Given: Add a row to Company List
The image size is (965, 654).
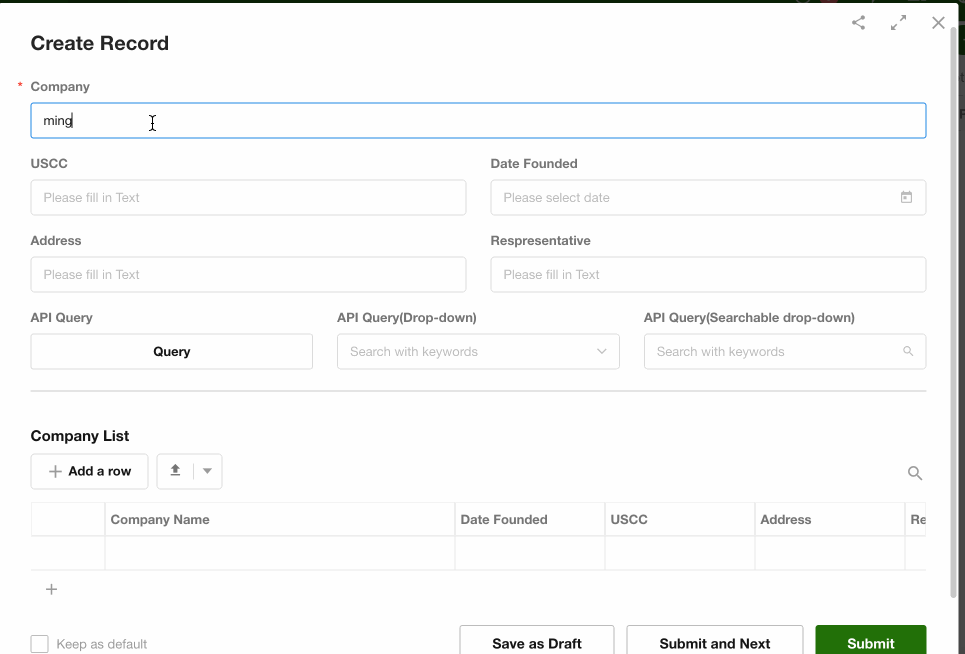Looking at the screenshot, I should [89, 471].
